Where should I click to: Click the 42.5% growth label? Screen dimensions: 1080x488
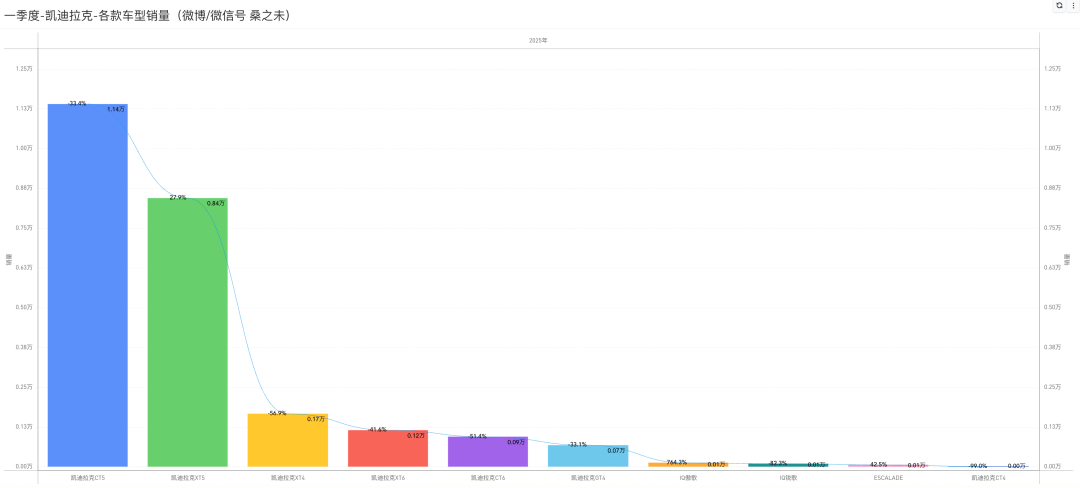click(x=878, y=464)
